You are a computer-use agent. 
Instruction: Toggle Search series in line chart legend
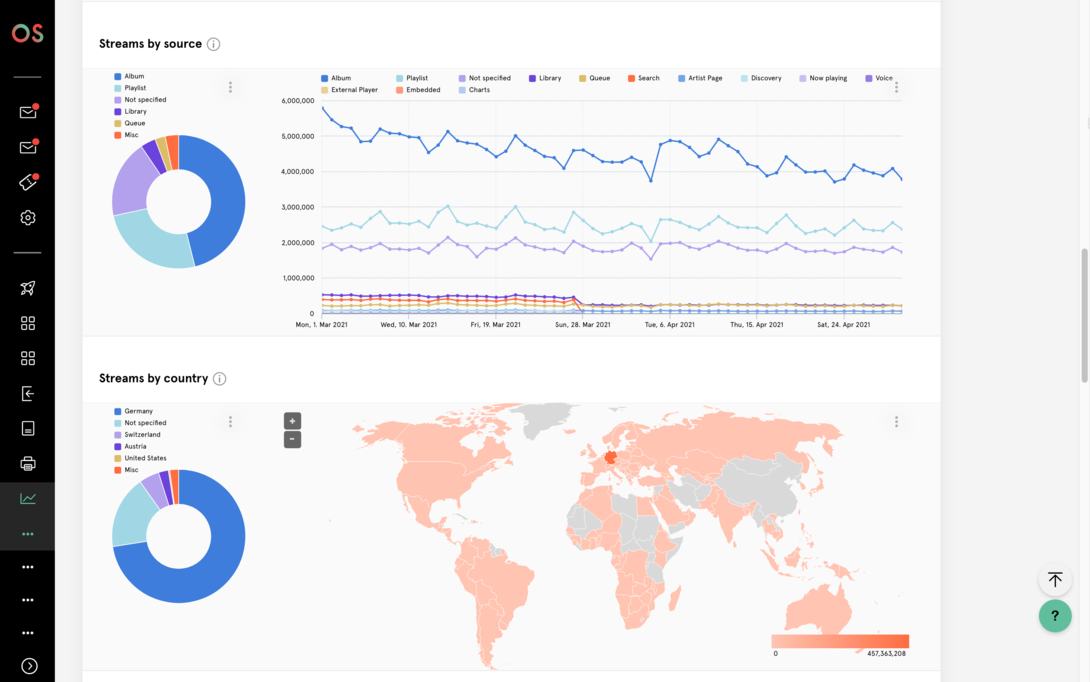pos(643,78)
